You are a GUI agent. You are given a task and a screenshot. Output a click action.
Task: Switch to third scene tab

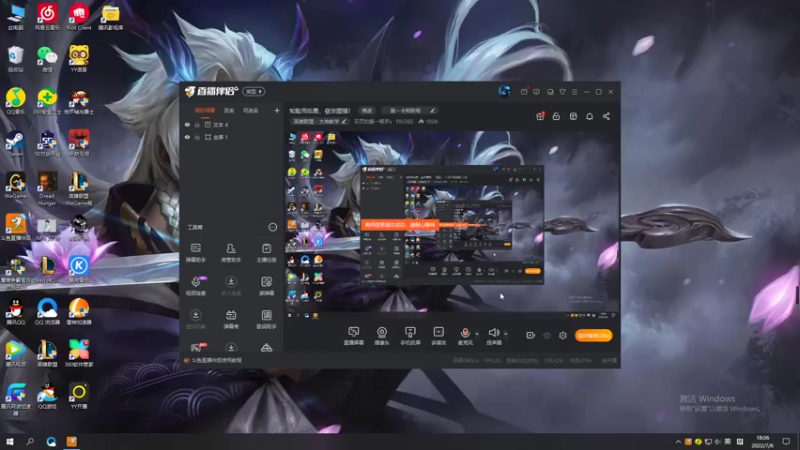pos(250,110)
